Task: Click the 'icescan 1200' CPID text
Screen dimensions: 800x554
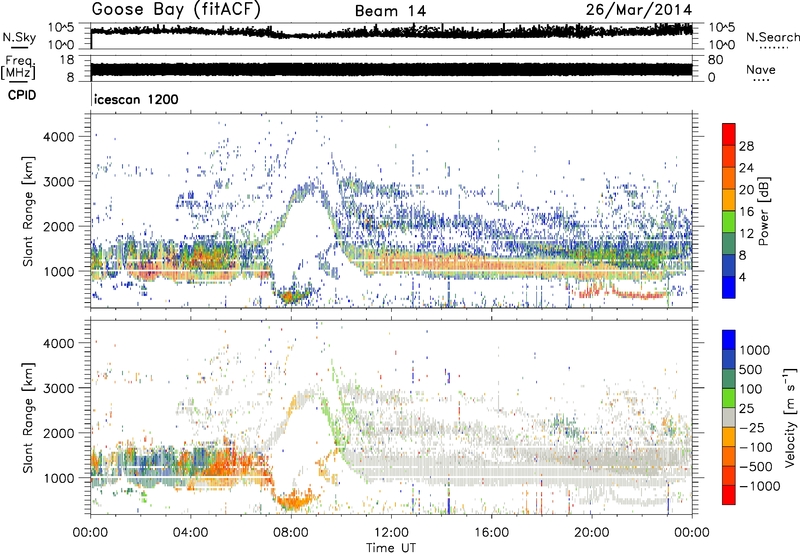Action: (136, 99)
